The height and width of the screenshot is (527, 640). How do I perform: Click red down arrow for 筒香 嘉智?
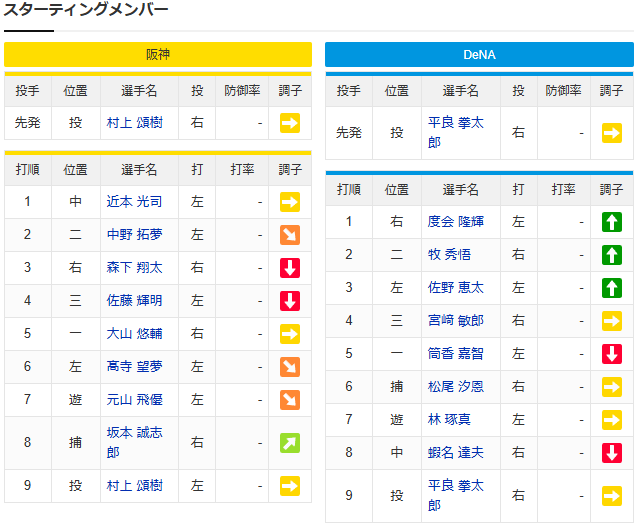coord(612,354)
